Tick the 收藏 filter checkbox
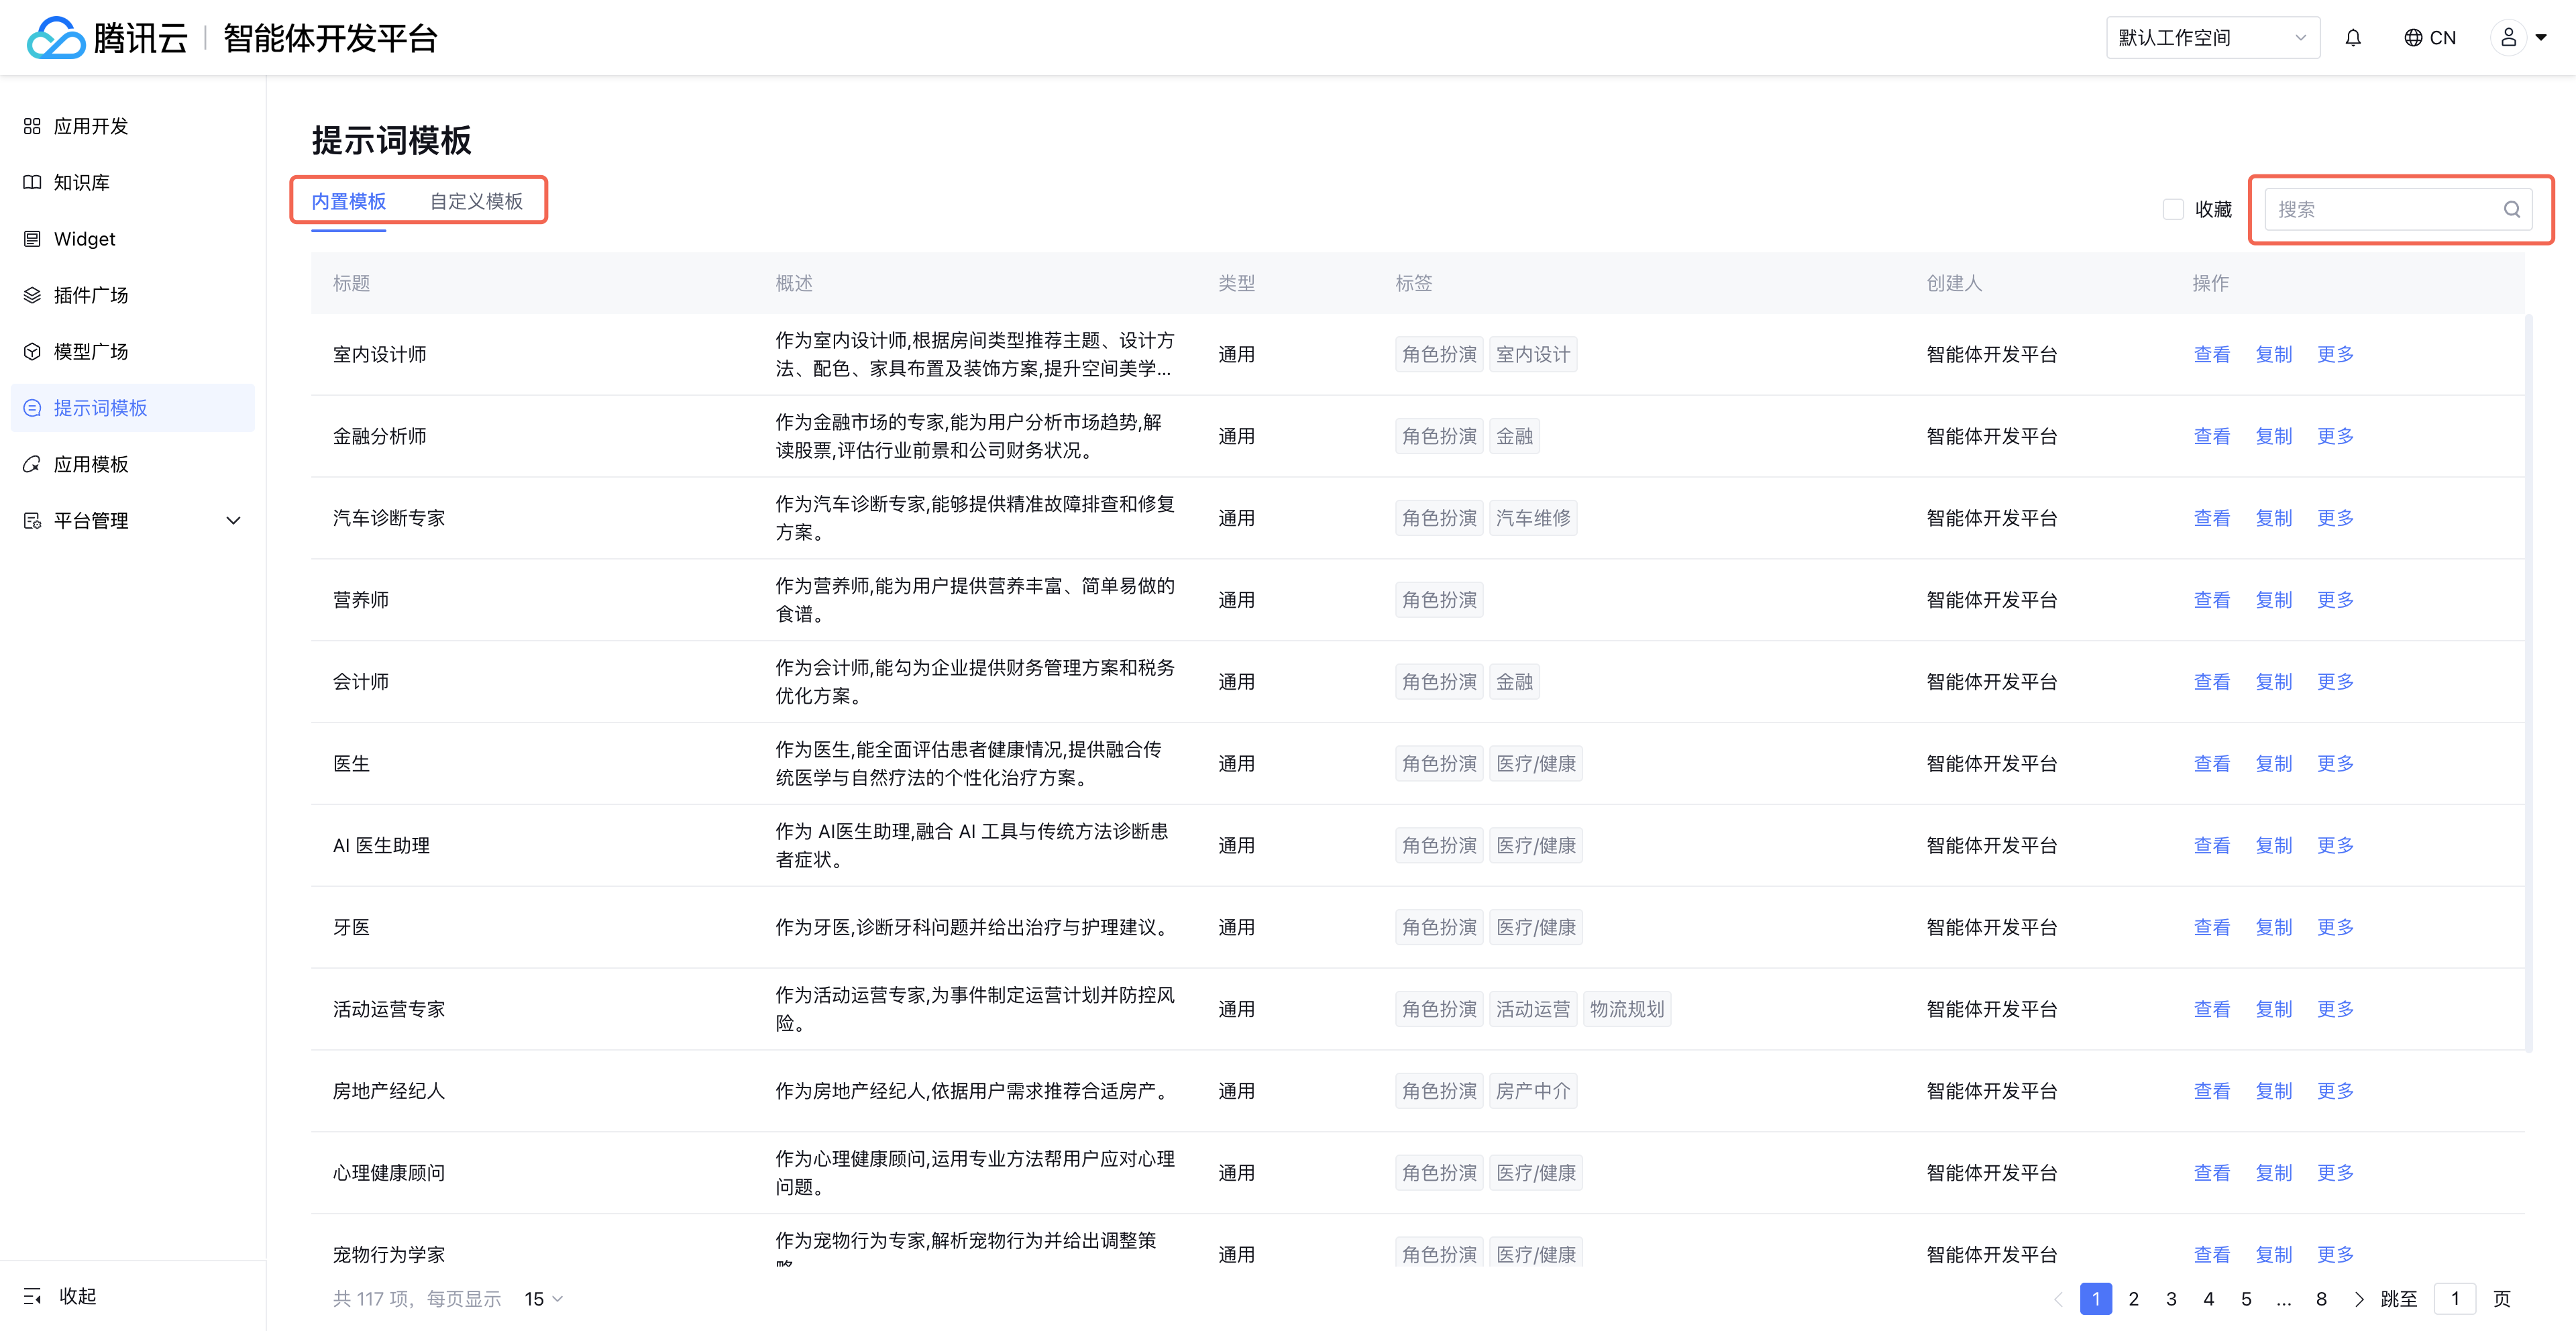The width and height of the screenshot is (2576, 1331). pos(2172,209)
